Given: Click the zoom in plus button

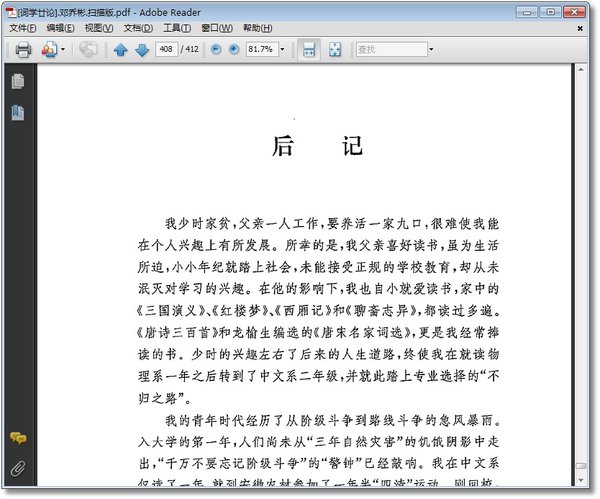Looking at the screenshot, I should coord(234,49).
